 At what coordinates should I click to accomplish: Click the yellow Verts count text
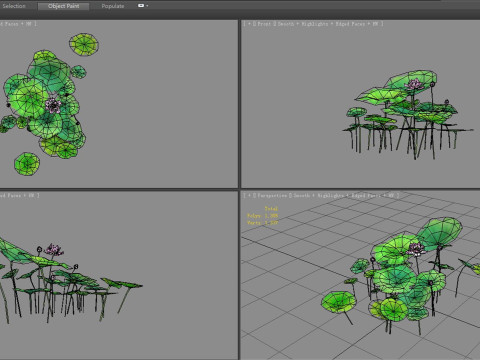pyautogui.click(x=262, y=222)
